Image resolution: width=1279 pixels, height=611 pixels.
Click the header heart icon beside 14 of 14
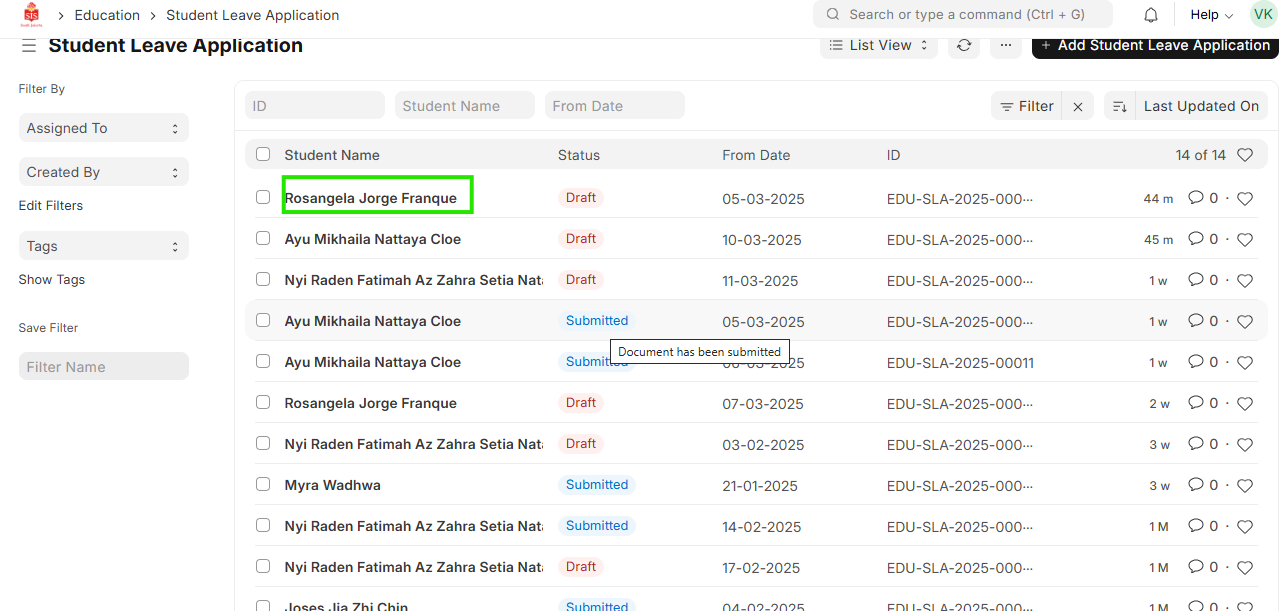pyautogui.click(x=1245, y=155)
